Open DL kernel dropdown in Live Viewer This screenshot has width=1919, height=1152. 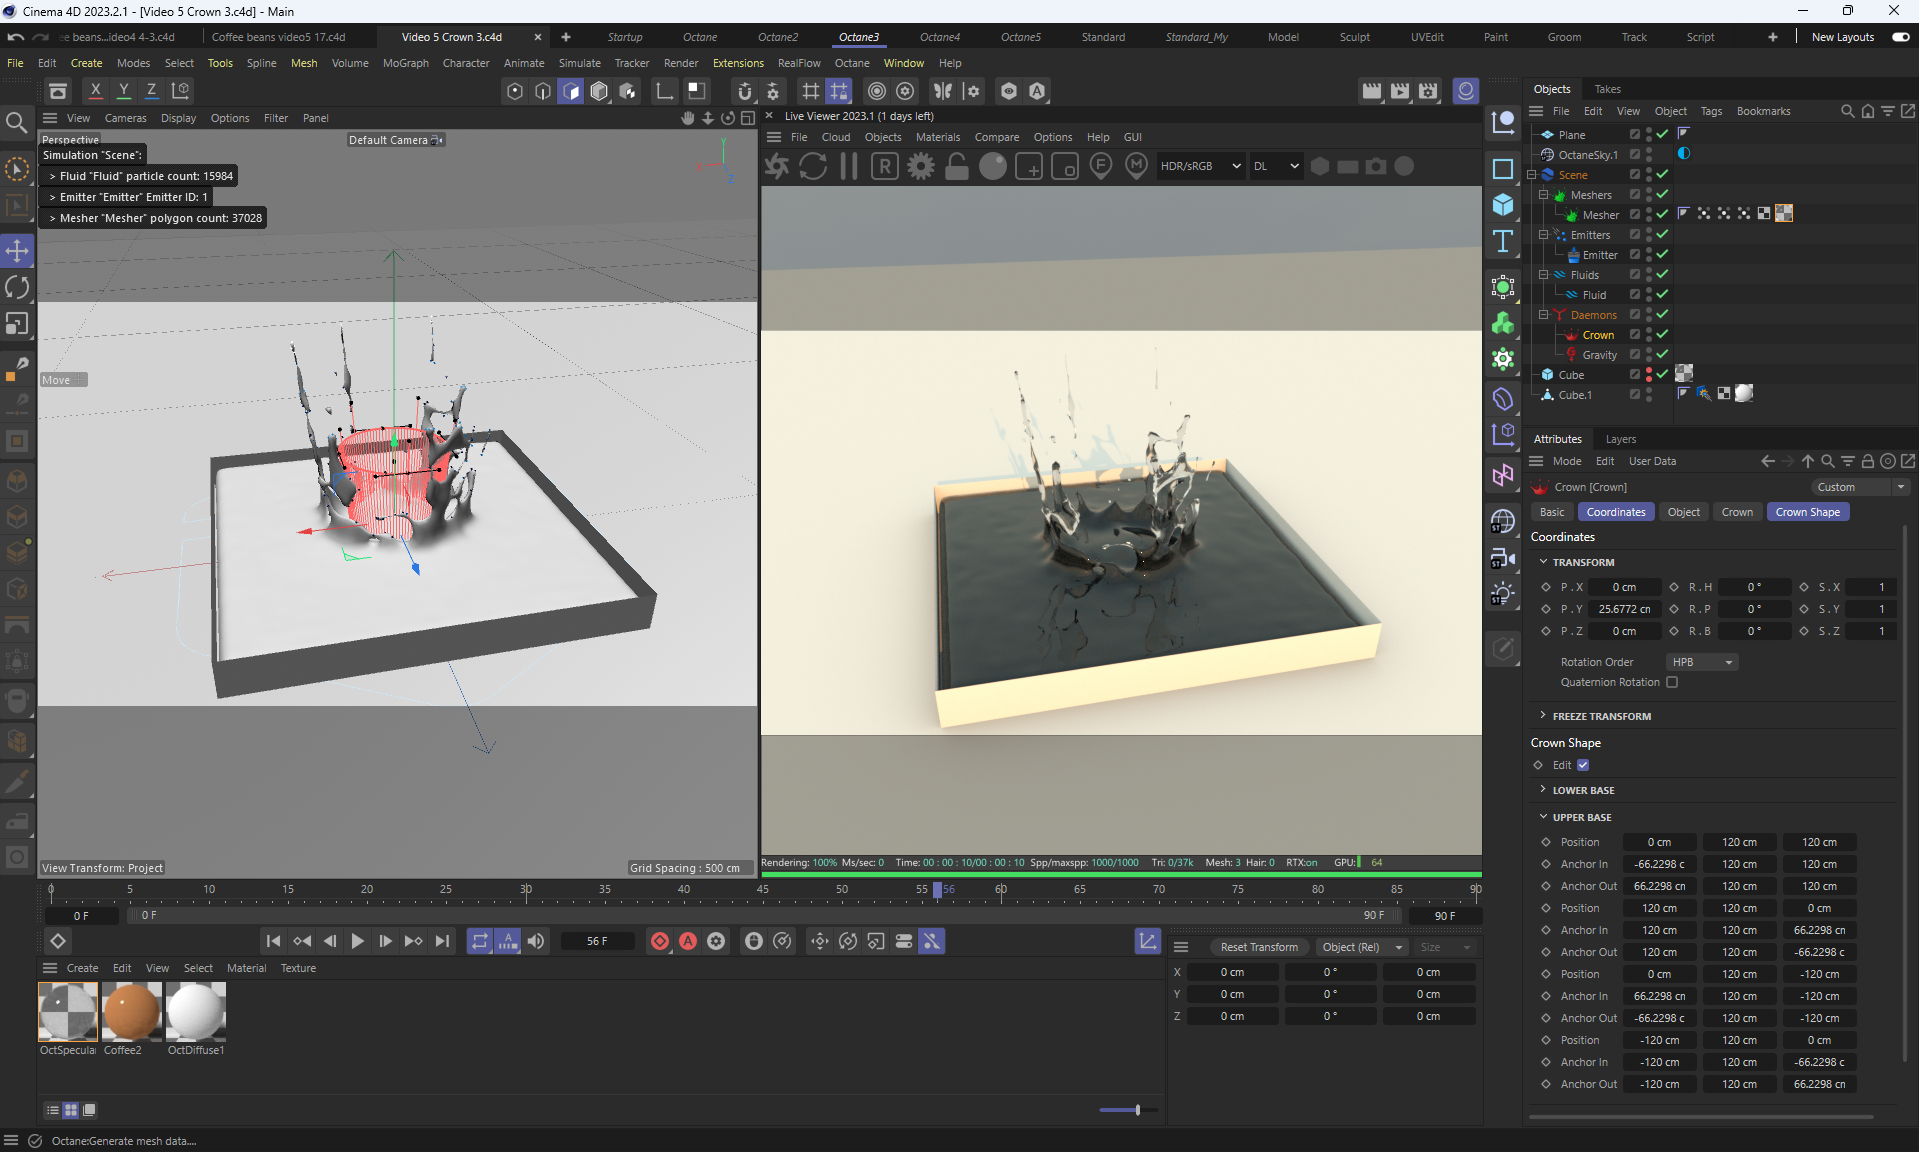click(x=1277, y=166)
